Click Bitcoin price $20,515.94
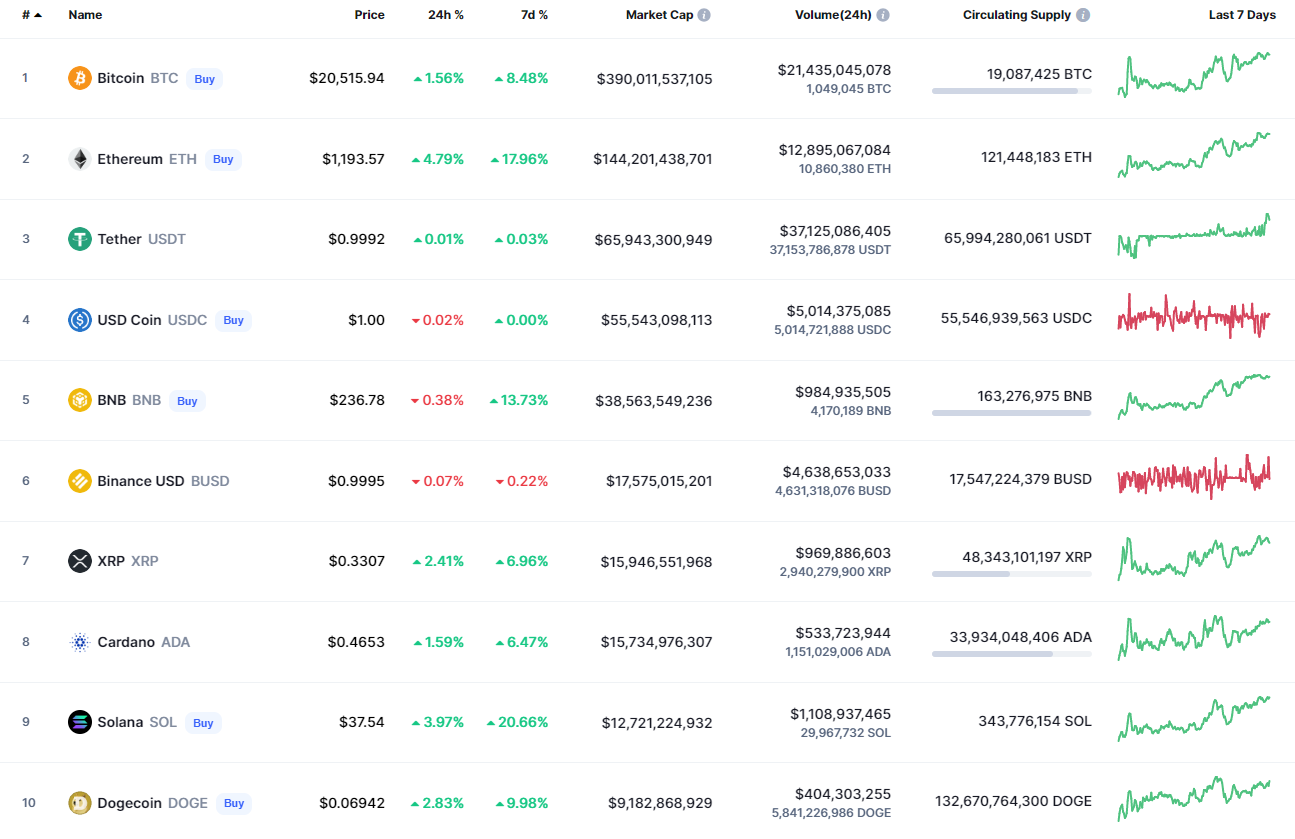The width and height of the screenshot is (1295, 839). click(x=347, y=78)
